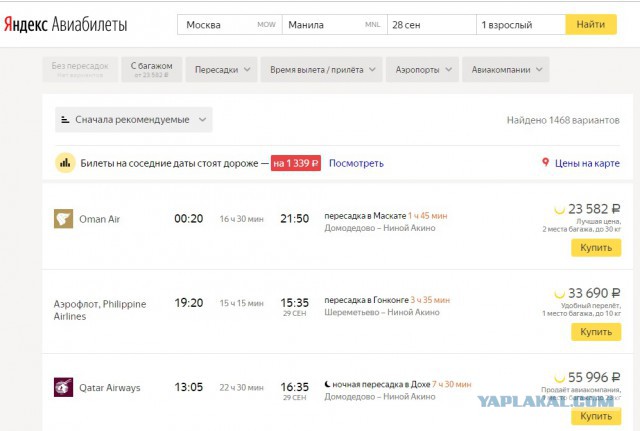Click departure time 13:05
This screenshot has height=431, width=640.
coord(189,387)
